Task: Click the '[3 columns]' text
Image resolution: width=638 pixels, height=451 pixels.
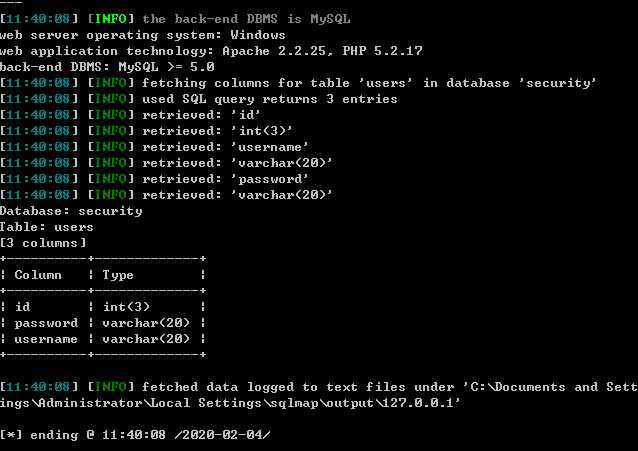Action: click(x=43, y=243)
